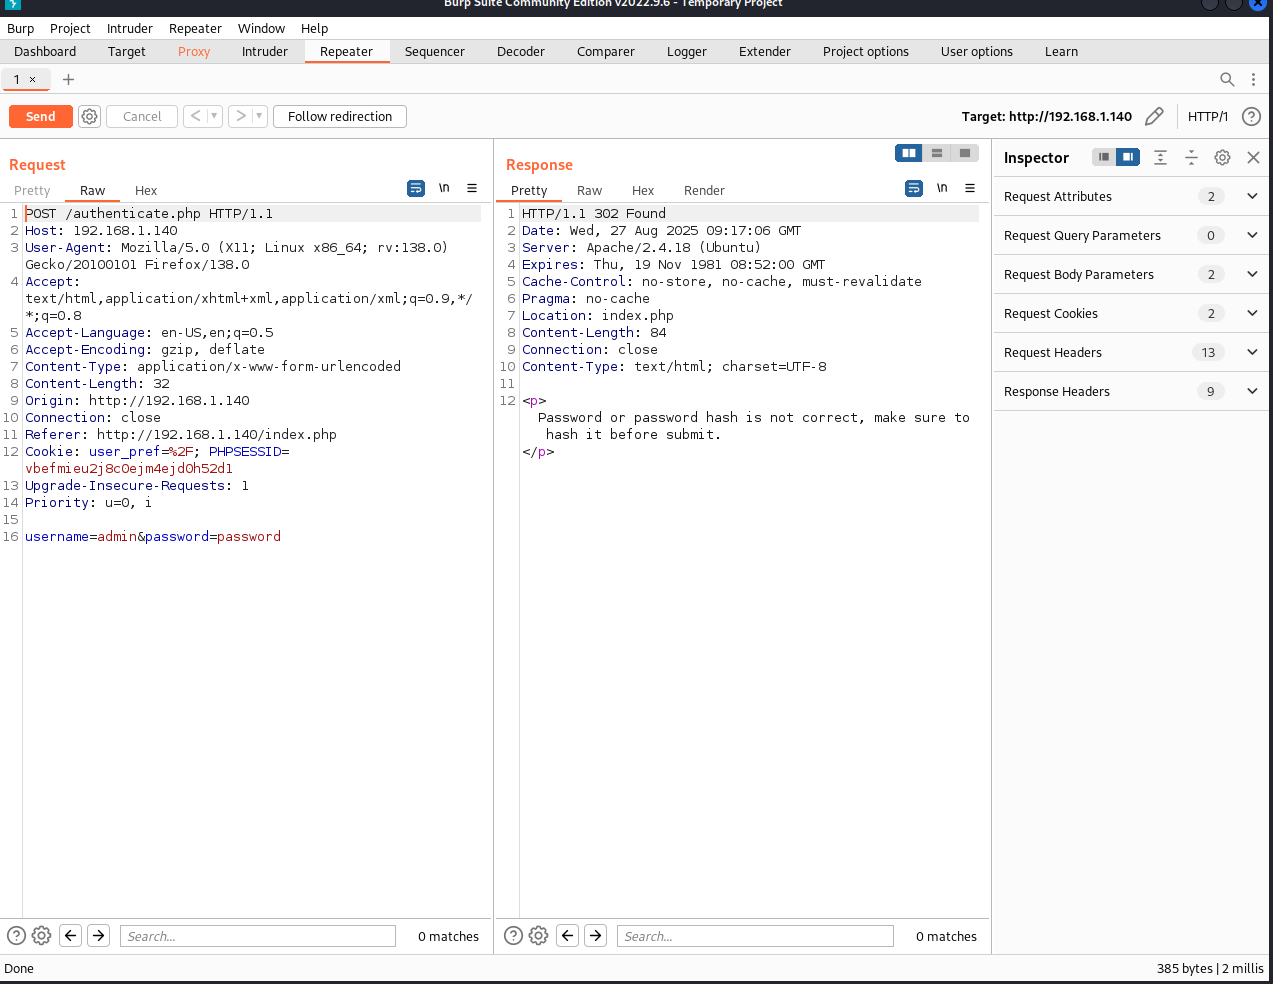Switch to combined tabbed request/response layout
This screenshot has width=1273, height=984.
965,153
